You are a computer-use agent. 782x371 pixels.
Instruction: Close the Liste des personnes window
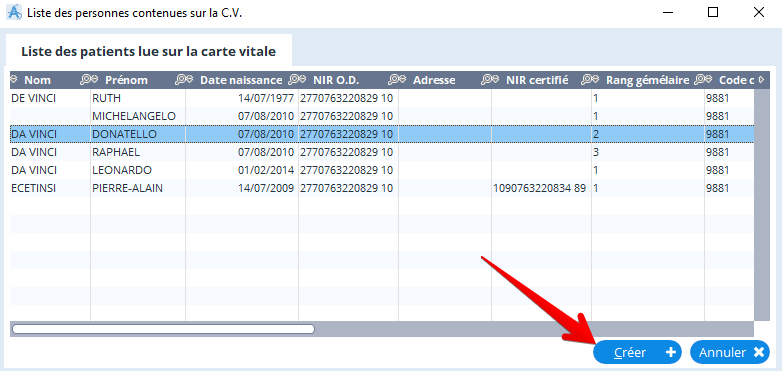tap(759, 12)
